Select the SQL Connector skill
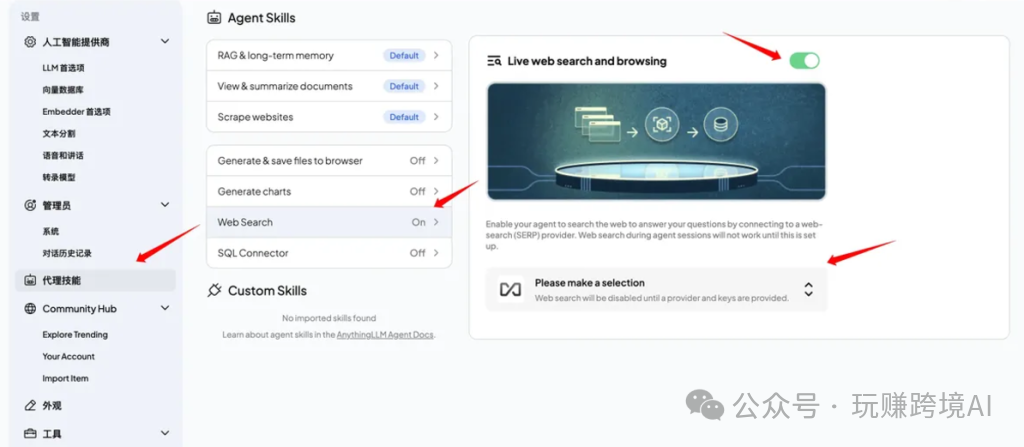1024x447 pixels. (x=328, y=253)
